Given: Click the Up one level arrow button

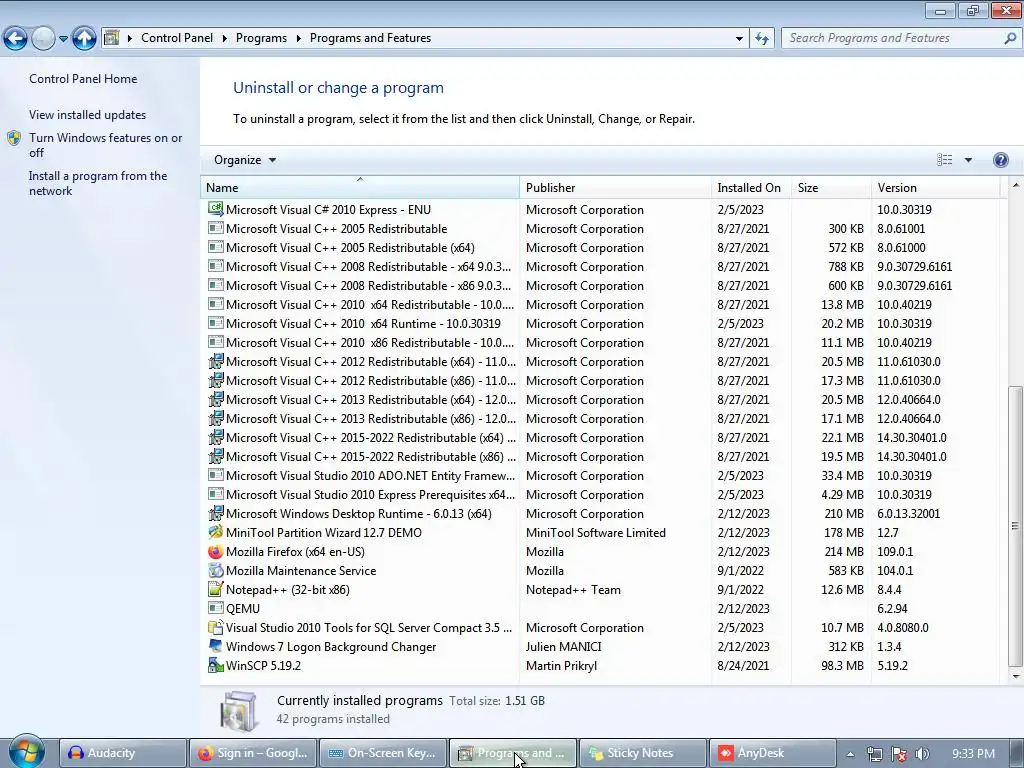Looking at the screenshot, I should 84,38.
